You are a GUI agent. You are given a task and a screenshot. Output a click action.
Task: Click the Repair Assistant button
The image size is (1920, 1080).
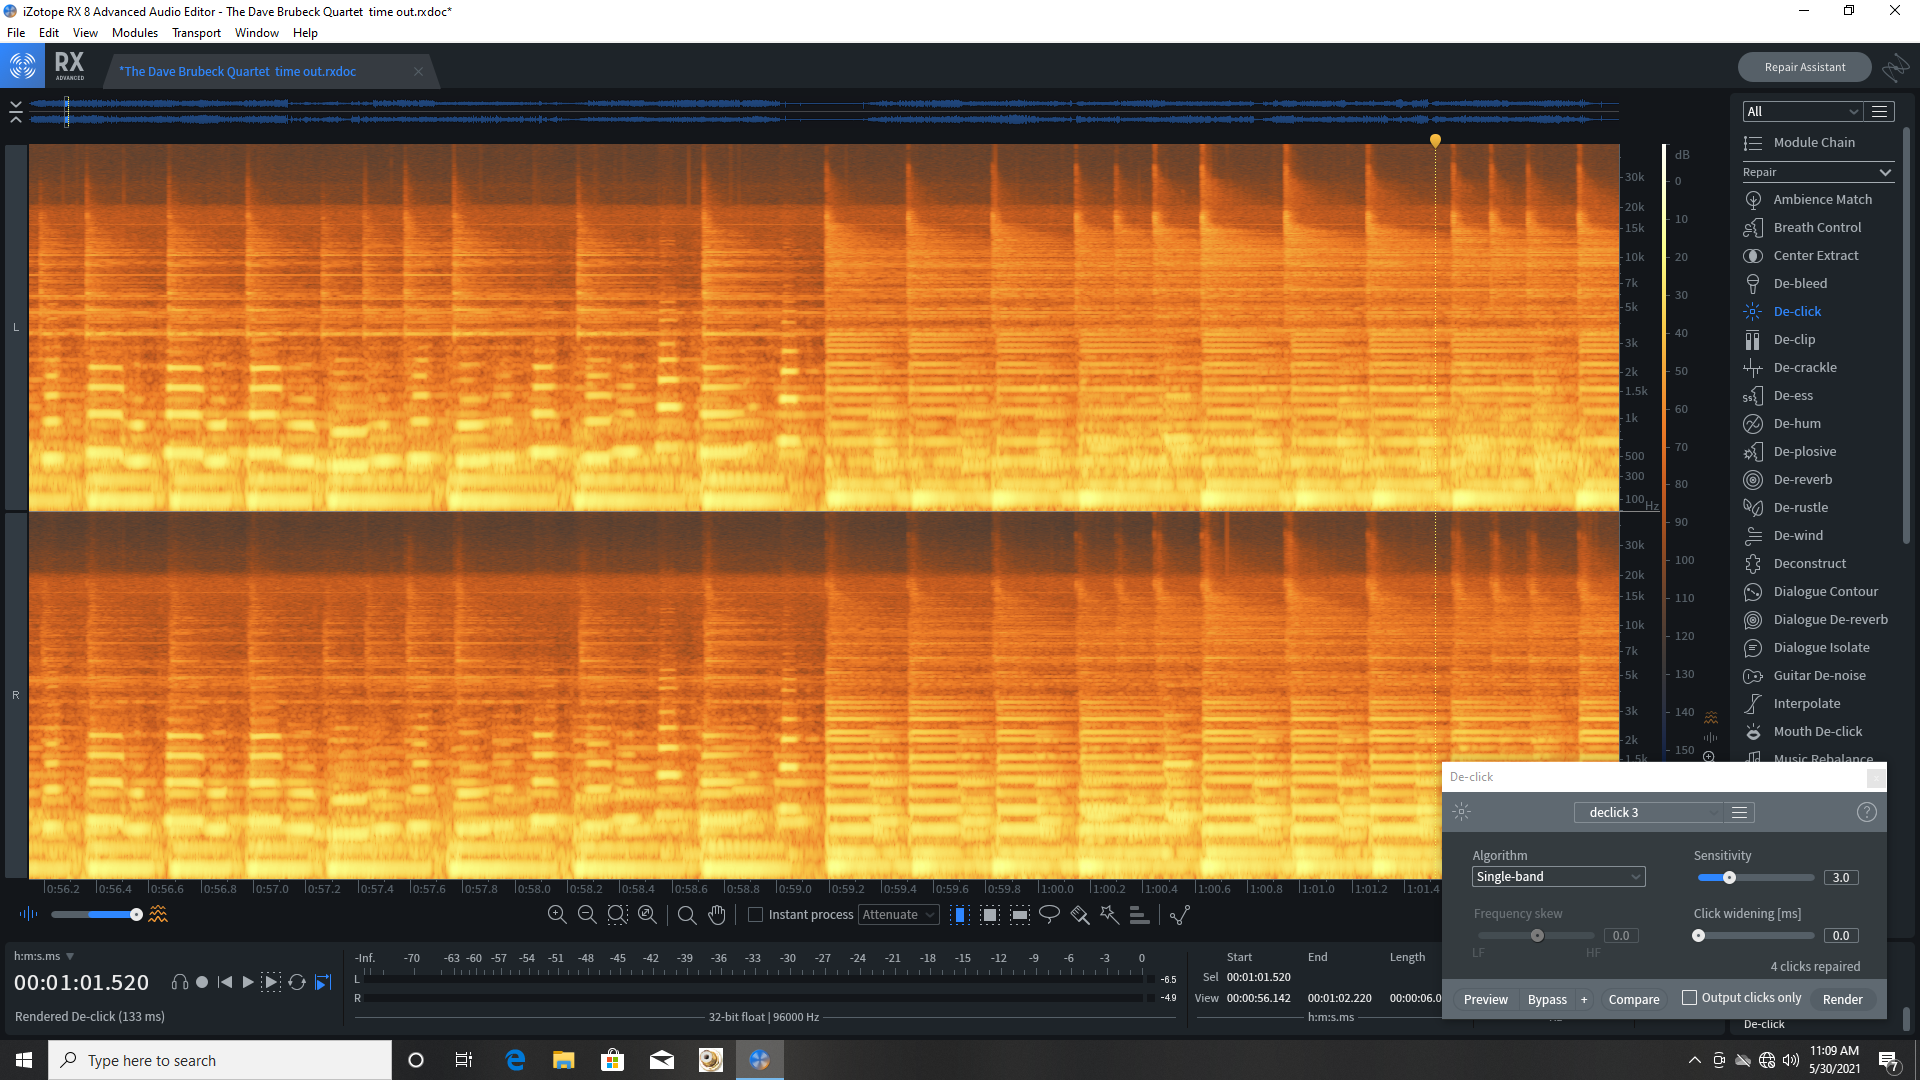tap(1805, 67)
